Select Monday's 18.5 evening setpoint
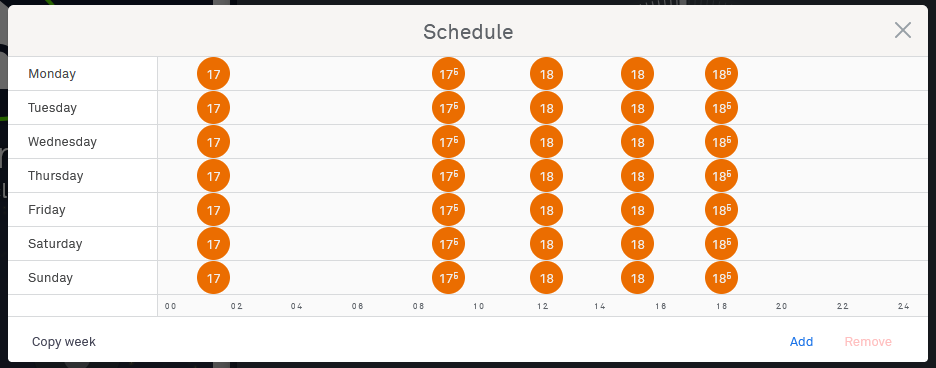This screenshot has width=936, height=368. pos(722,74)
